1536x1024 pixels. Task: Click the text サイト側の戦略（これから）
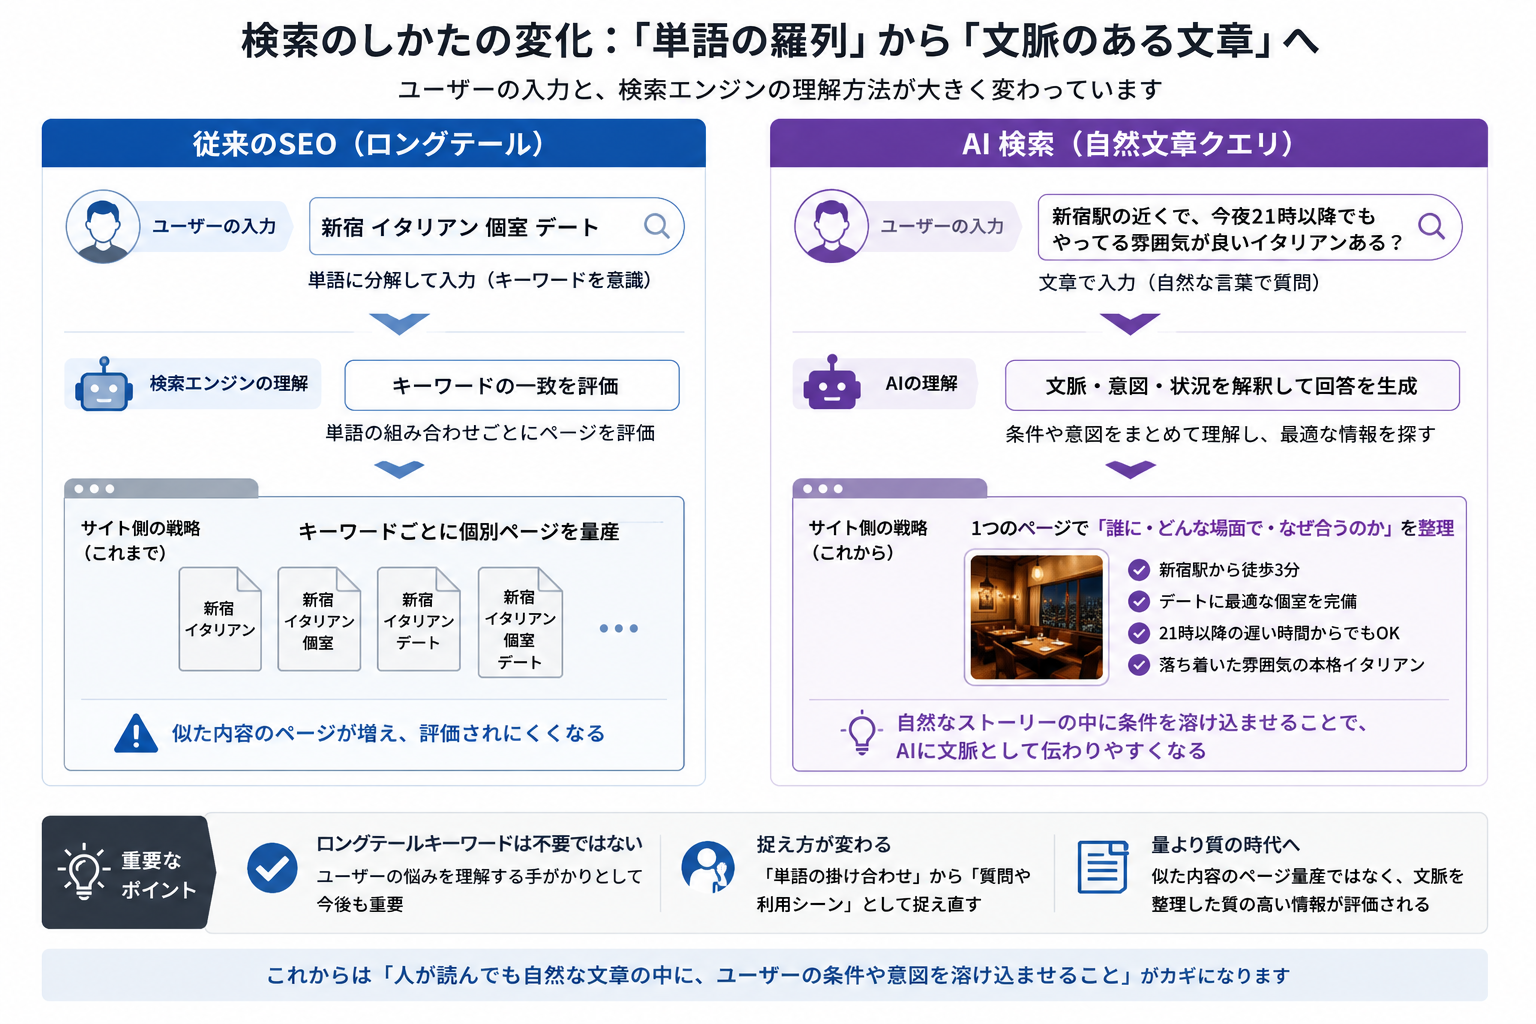(868, 540)
